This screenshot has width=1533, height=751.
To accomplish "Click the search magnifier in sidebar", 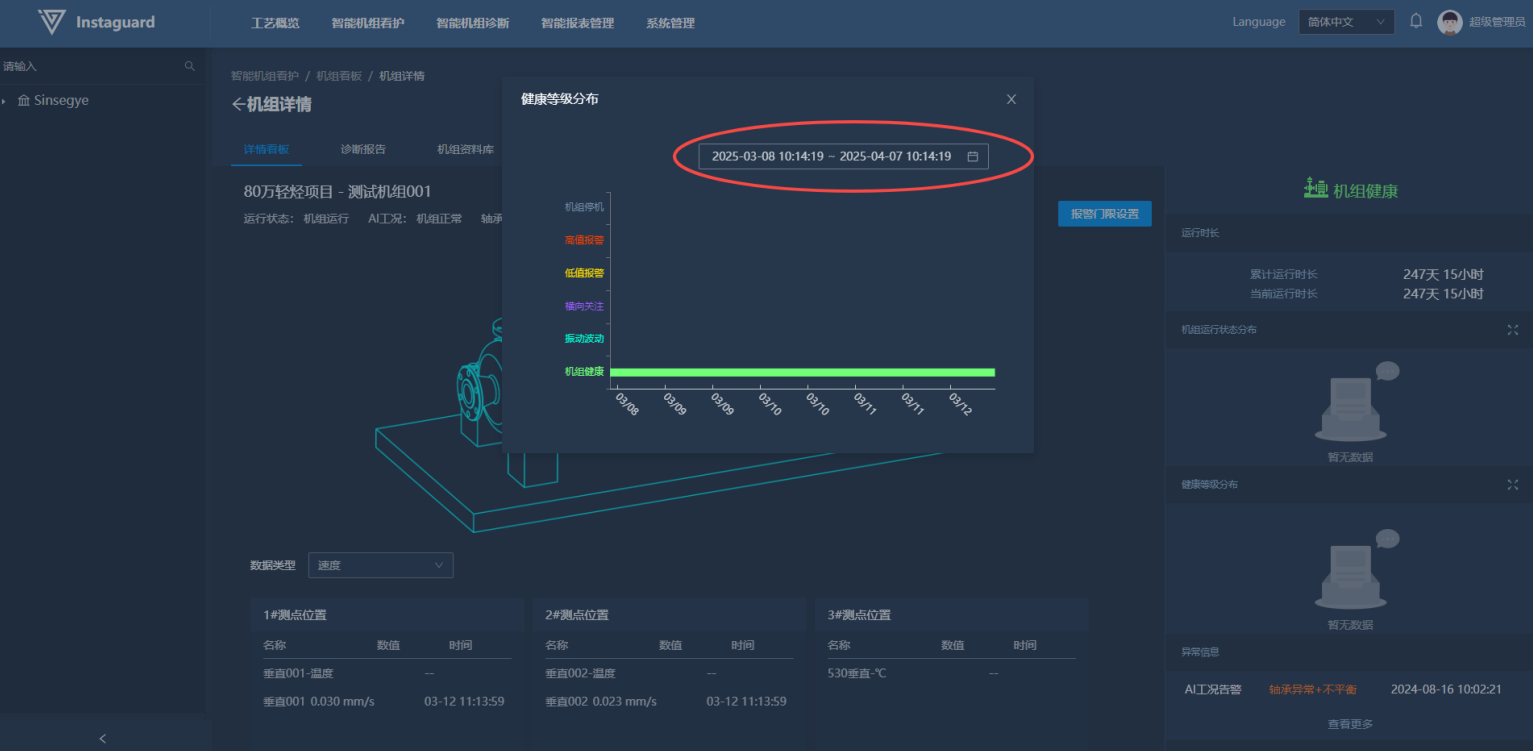I will [190, 66].
